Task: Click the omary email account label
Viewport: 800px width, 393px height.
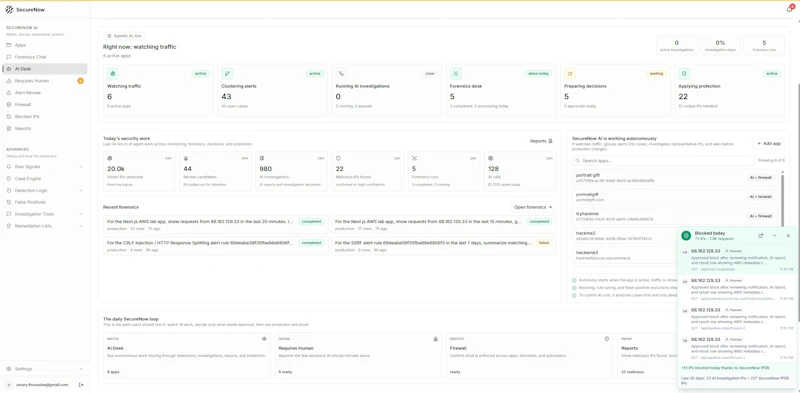Action: (42, 384)
